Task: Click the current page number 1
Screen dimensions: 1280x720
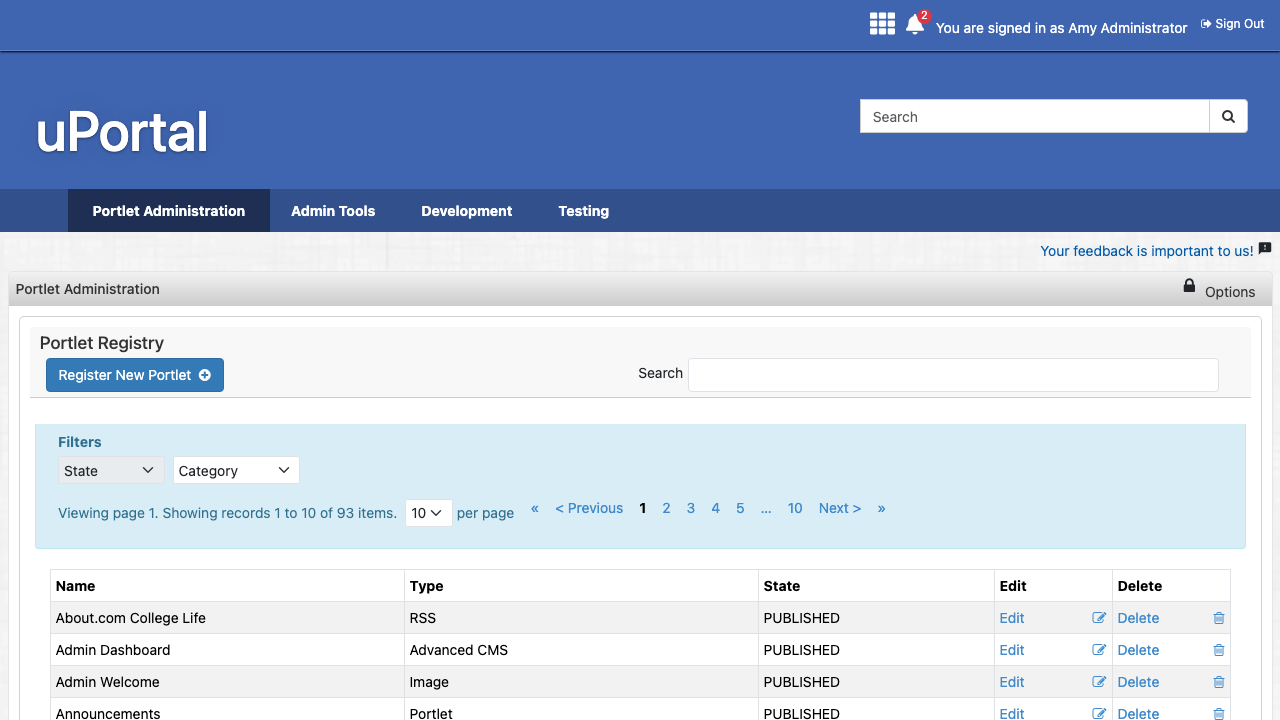Action: tap(643, 508)
